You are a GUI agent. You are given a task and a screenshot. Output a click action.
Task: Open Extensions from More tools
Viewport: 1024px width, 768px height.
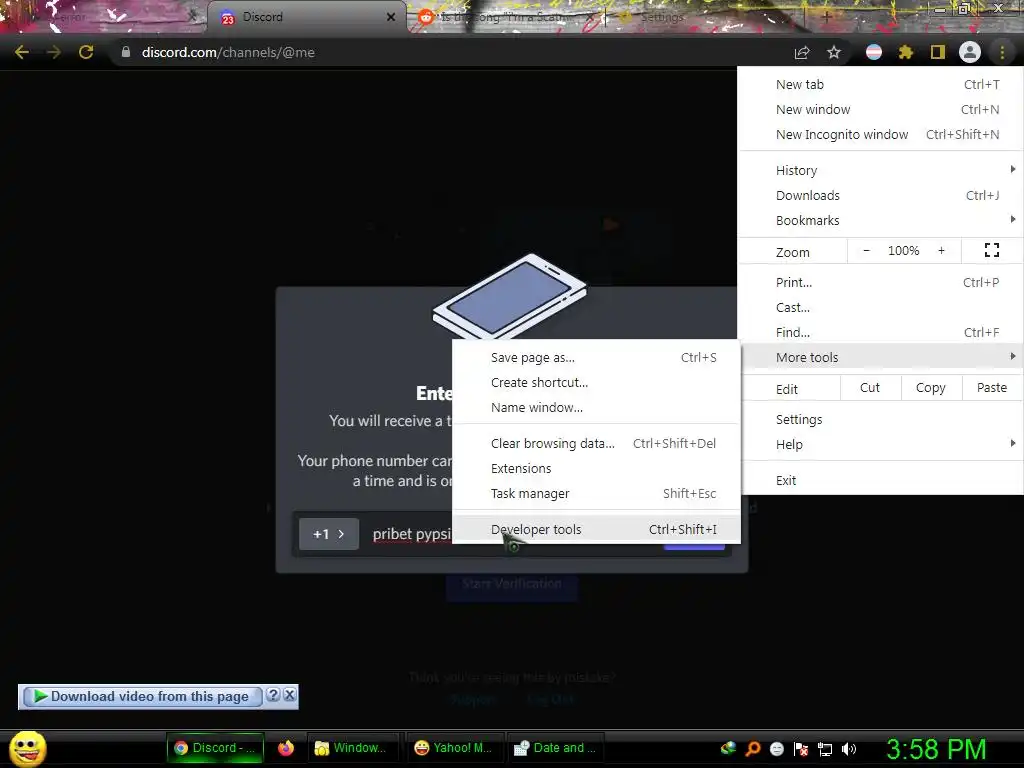(x=596, y=468)
